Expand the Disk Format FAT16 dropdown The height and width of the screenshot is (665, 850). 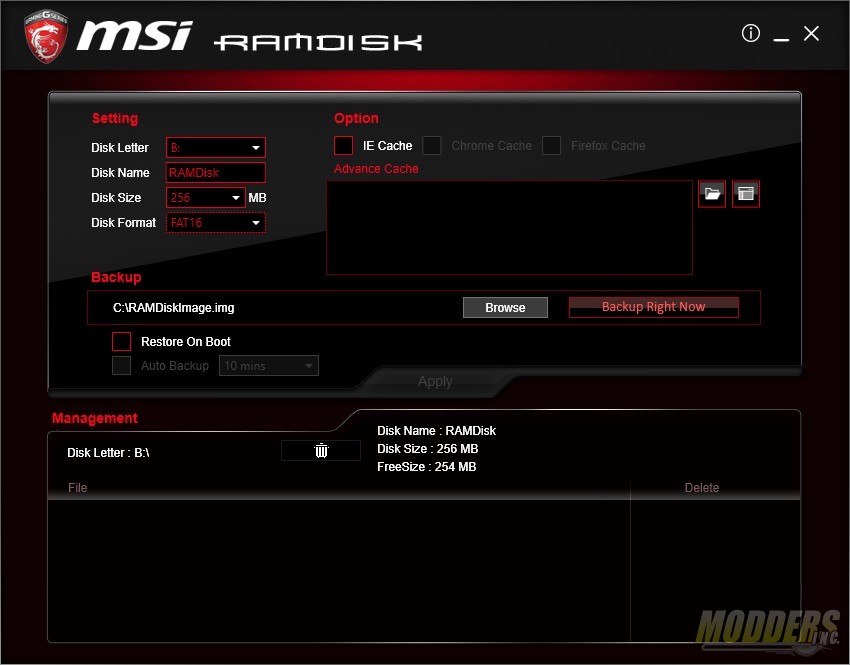click(216, 223)
